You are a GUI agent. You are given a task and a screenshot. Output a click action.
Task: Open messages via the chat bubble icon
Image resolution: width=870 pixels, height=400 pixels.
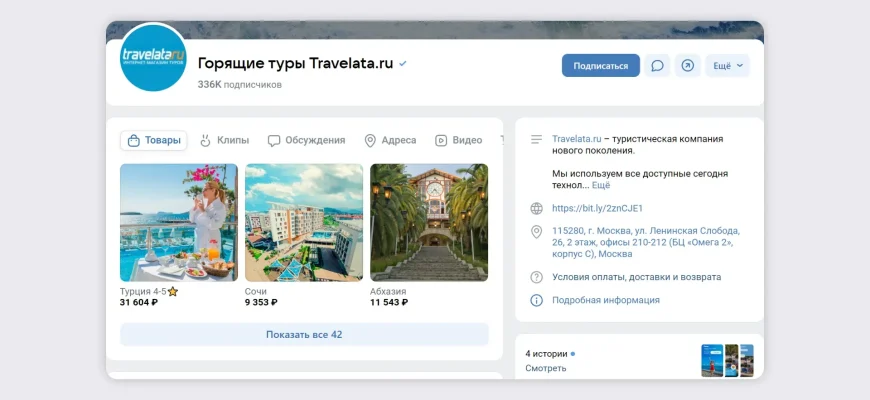(657, 66)
